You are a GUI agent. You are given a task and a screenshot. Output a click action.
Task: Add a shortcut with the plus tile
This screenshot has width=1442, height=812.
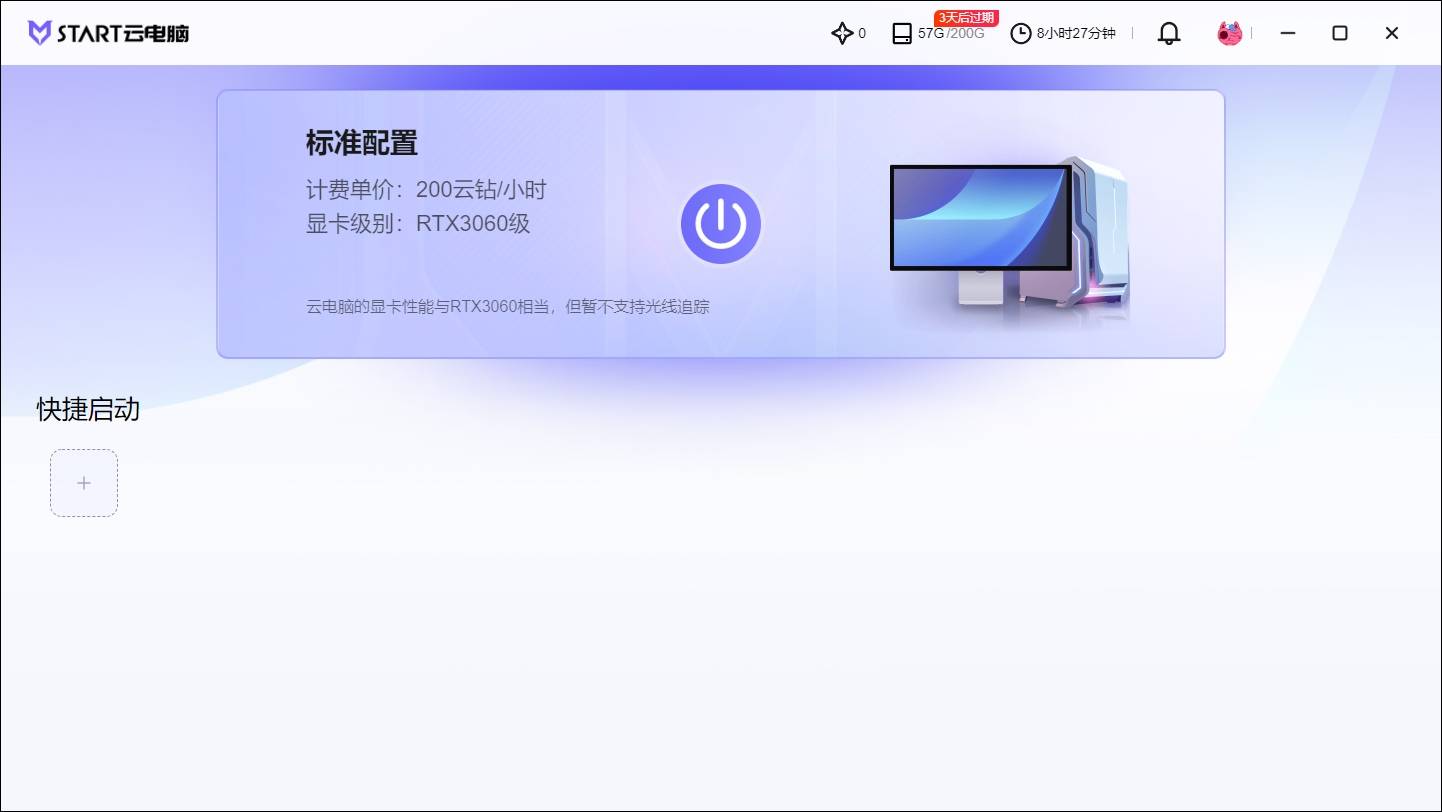(x=84, y=483)
